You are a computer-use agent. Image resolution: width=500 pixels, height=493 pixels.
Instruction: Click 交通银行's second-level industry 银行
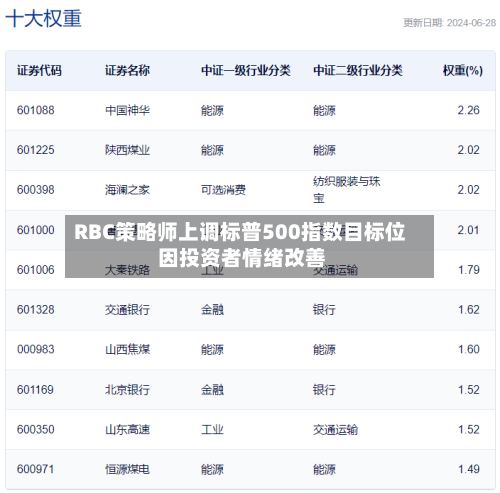pyautogui.click(x=324, y=310)
